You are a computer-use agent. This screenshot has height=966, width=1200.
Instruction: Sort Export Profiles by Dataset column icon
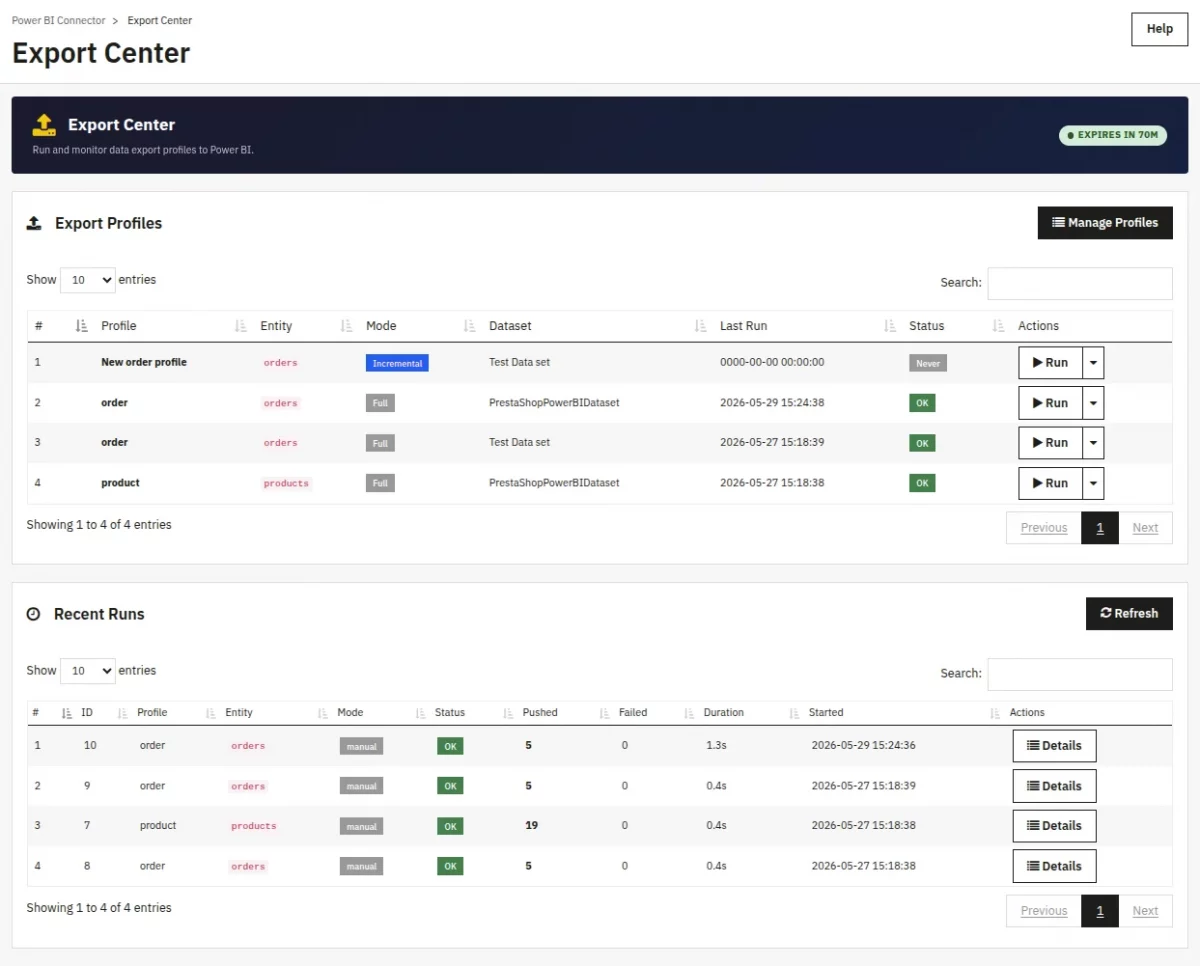click(700, 326)
